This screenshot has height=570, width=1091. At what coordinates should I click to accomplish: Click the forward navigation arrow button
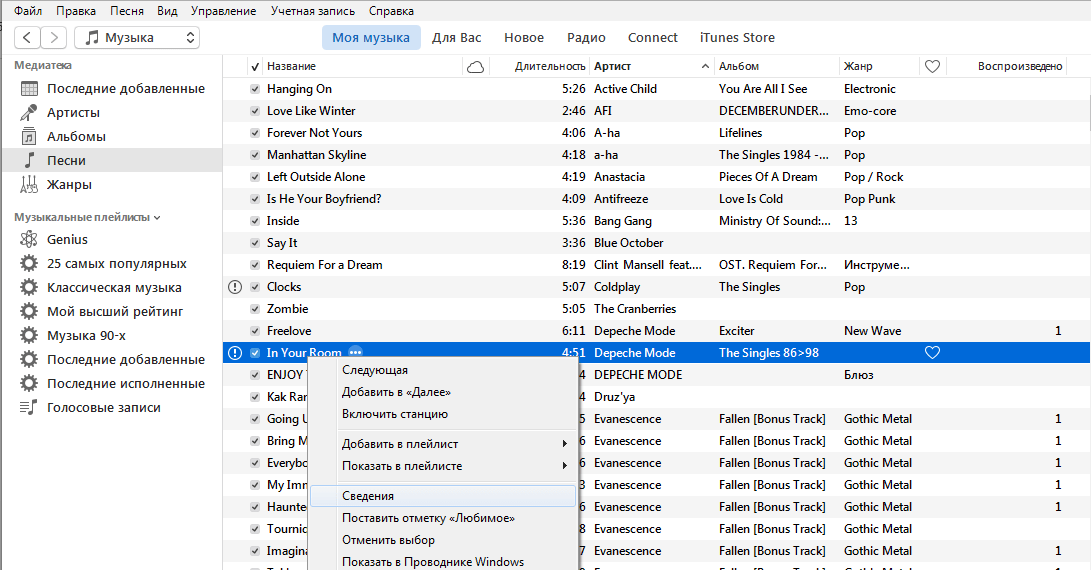(54, 38)
